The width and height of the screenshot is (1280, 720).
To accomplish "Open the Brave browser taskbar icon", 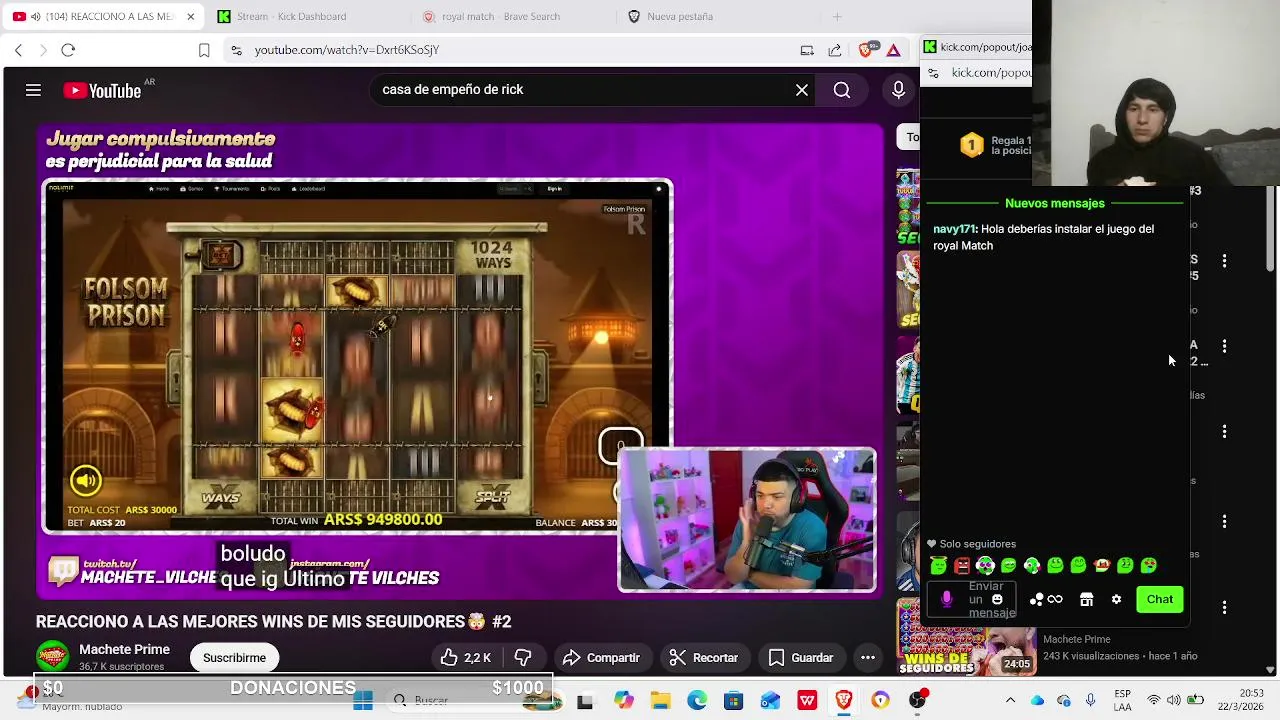I will point(843,701).
